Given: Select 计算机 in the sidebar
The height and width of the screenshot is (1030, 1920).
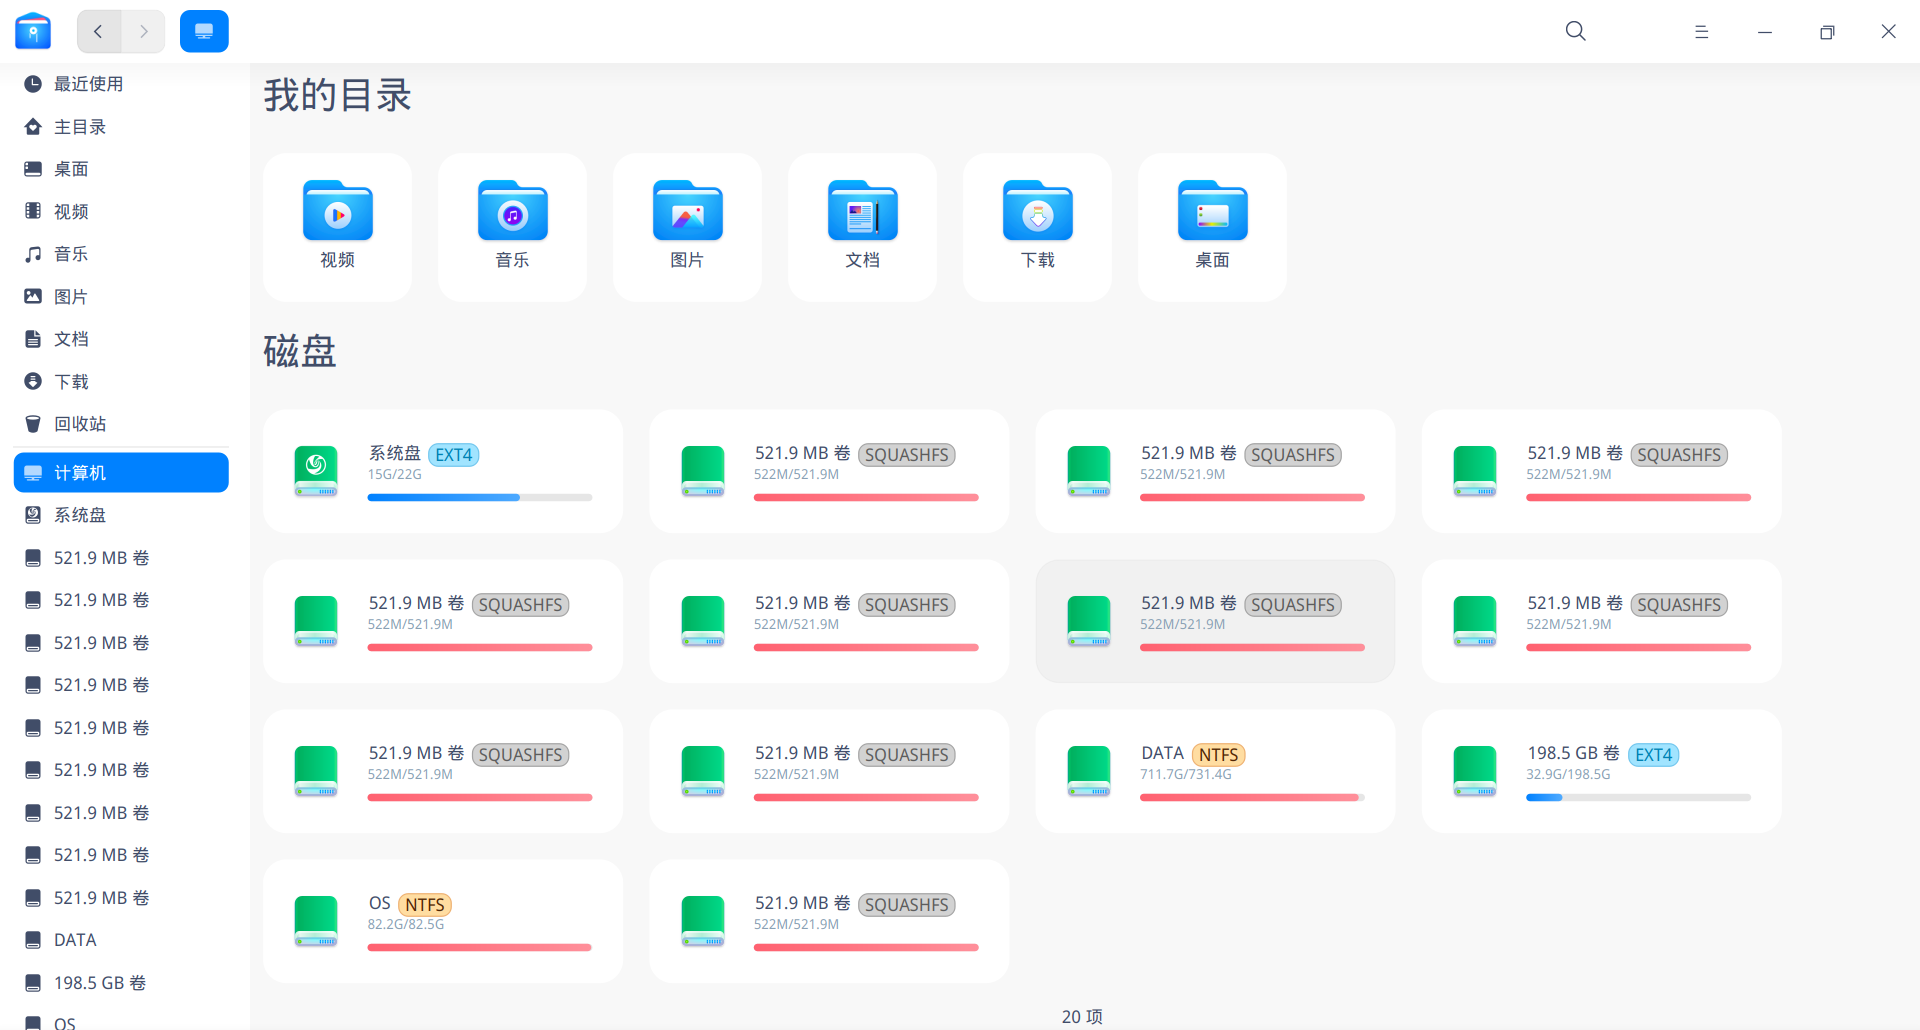Looking at the screenshot, I should click(x=121, y=473).
